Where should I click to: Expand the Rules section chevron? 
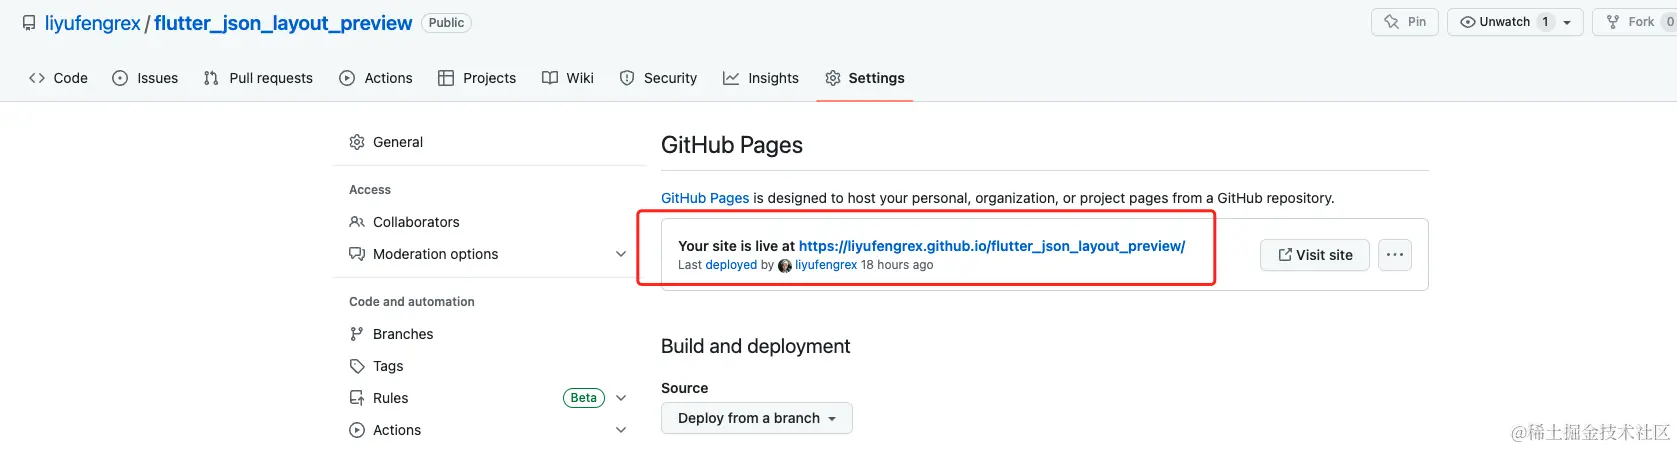[x=621, y=398]
